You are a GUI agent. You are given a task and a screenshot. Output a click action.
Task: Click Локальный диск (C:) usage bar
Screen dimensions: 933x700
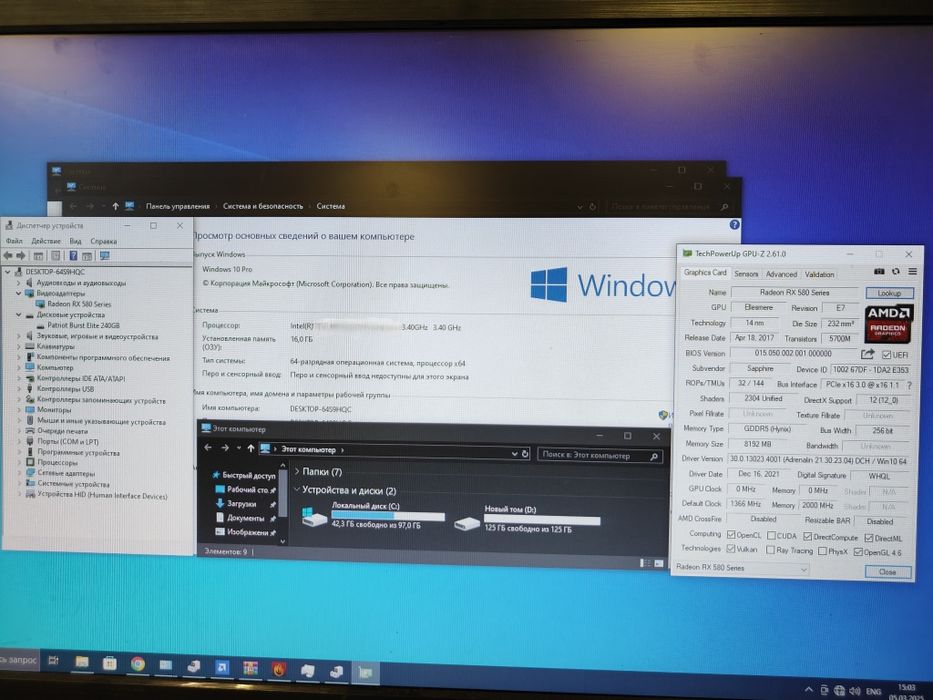388,516
